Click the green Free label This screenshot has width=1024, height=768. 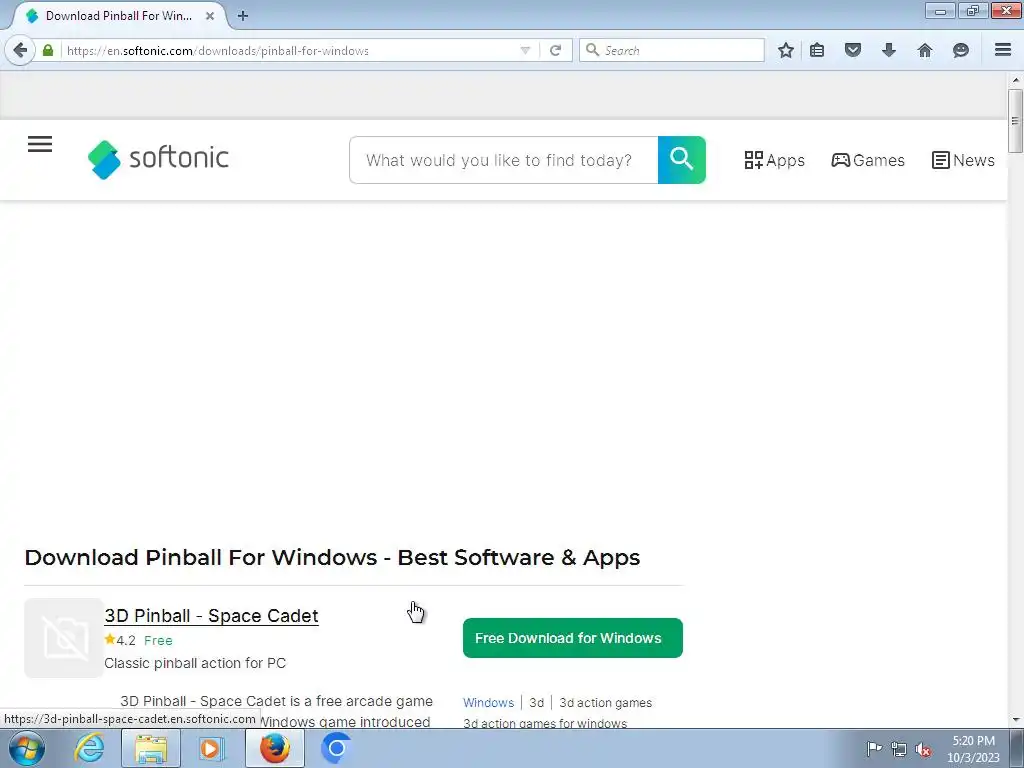click(158, 641)
